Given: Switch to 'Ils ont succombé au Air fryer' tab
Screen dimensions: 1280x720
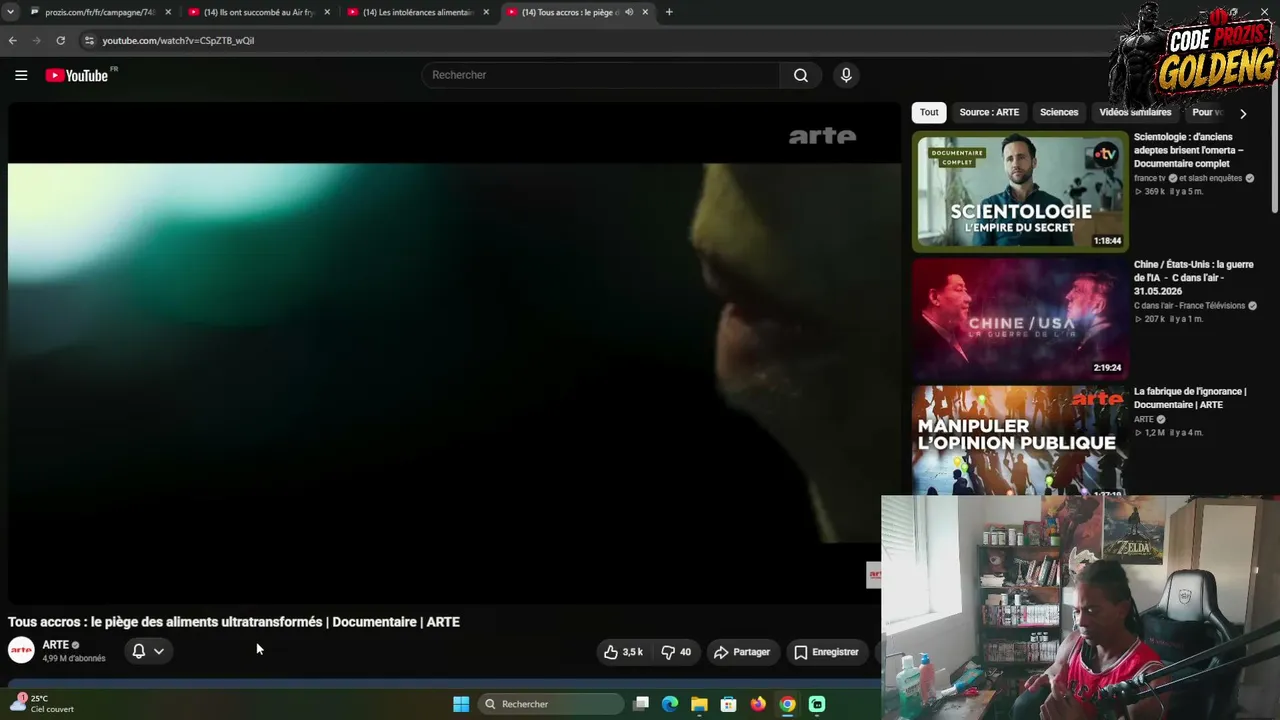Looking at the screenshot, I should point(258,12).
